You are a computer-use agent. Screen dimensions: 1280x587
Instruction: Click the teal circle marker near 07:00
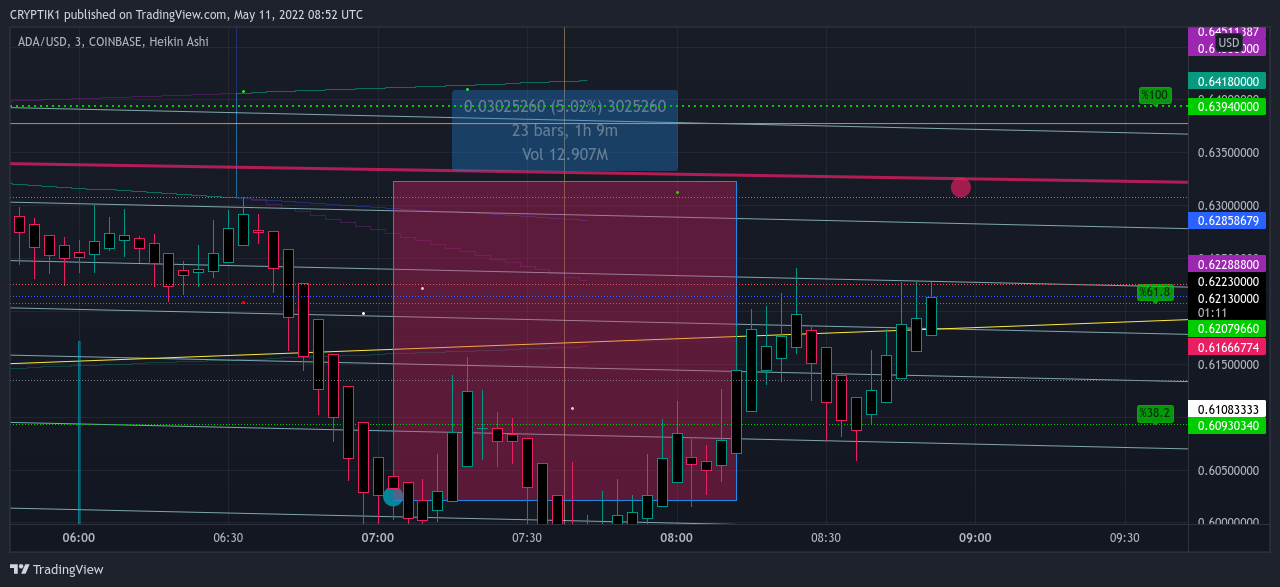pyautogui.click(x=393, y=495)
